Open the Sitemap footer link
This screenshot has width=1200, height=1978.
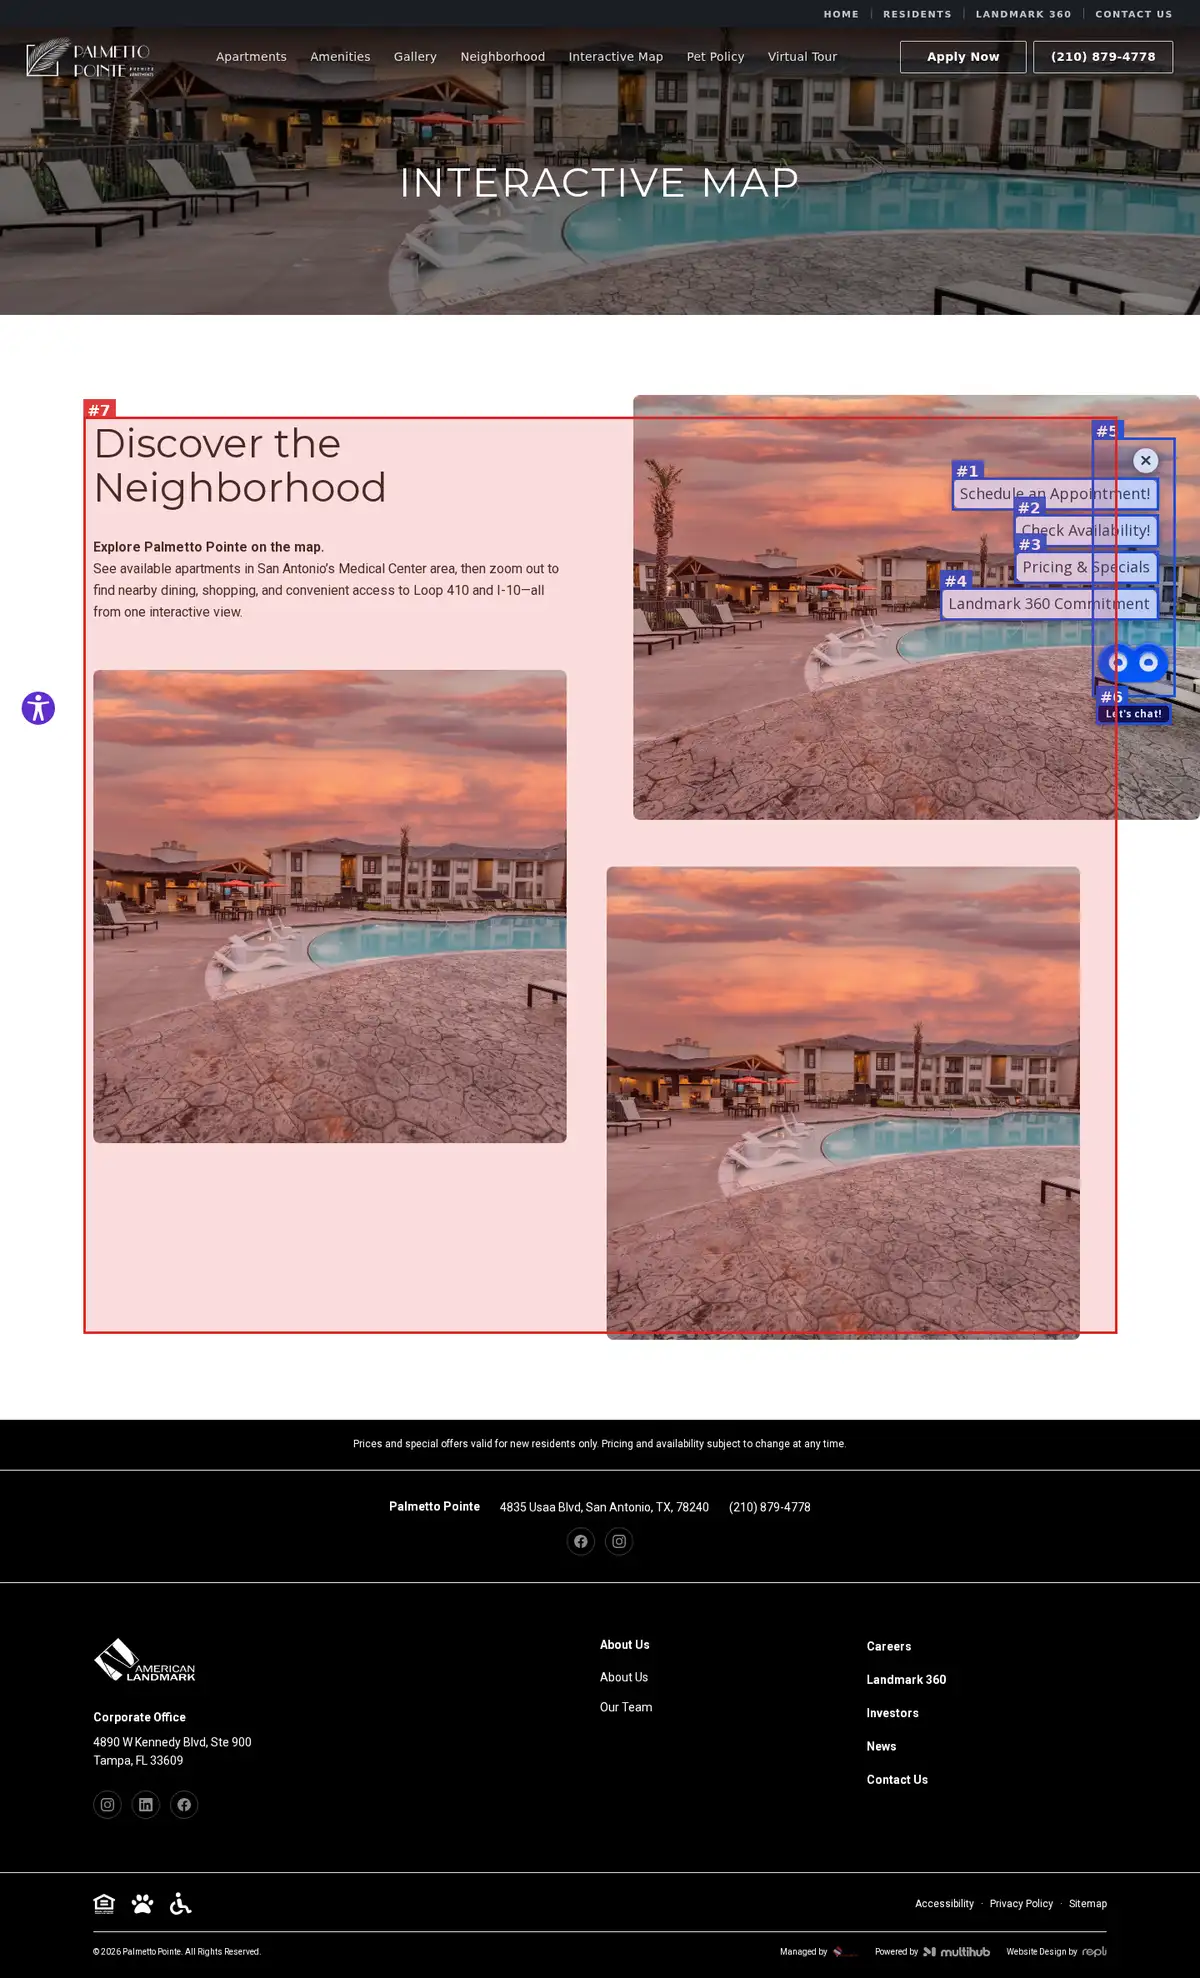(x=1088, y=1904)
